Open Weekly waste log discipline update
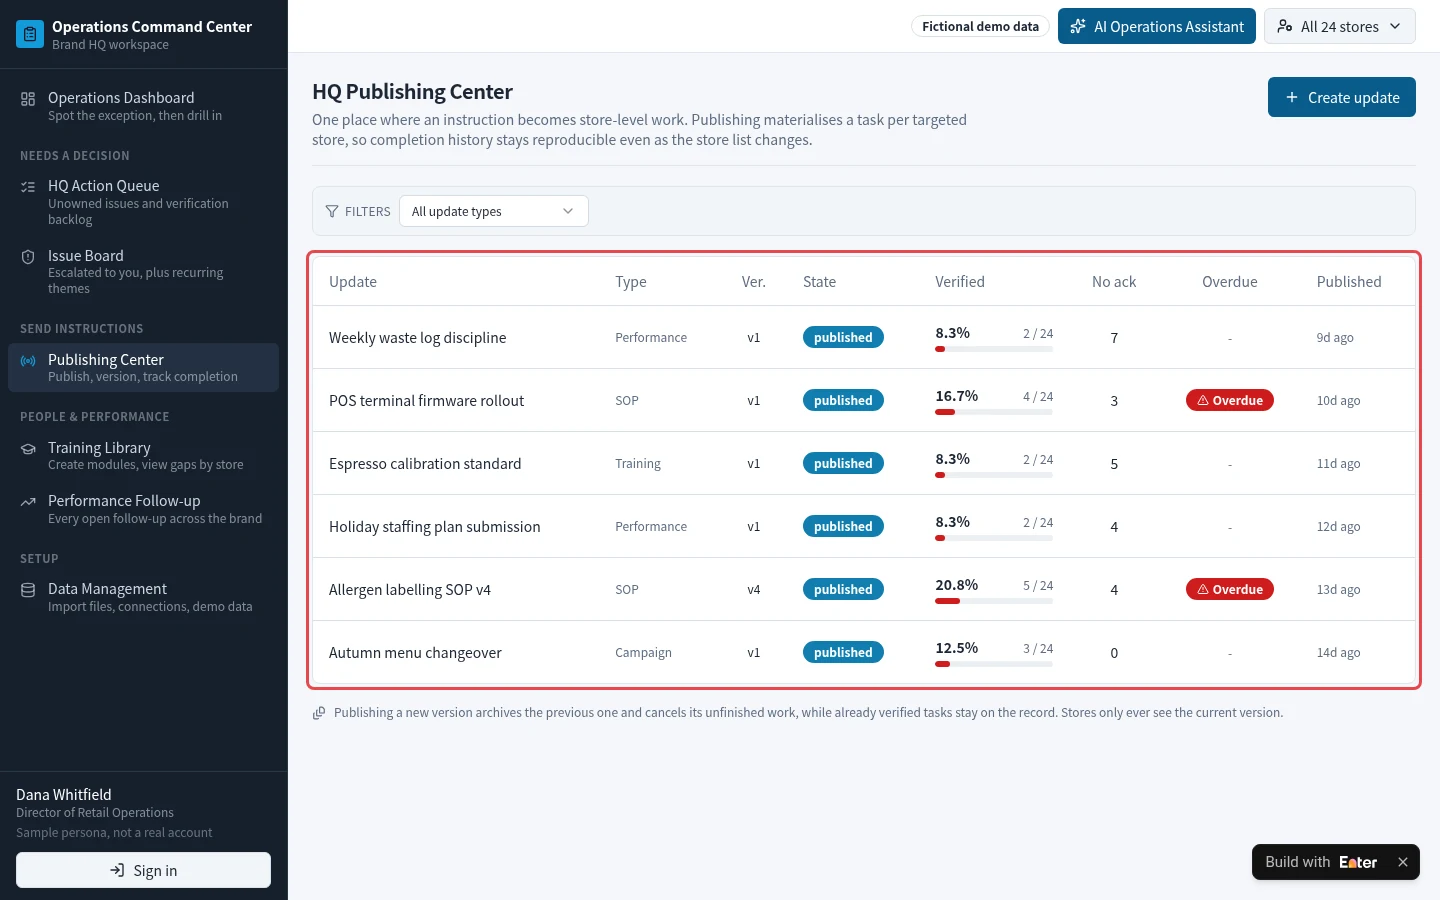The width and height of the screenshot is (1440, 900). click(x=864, y=337)
